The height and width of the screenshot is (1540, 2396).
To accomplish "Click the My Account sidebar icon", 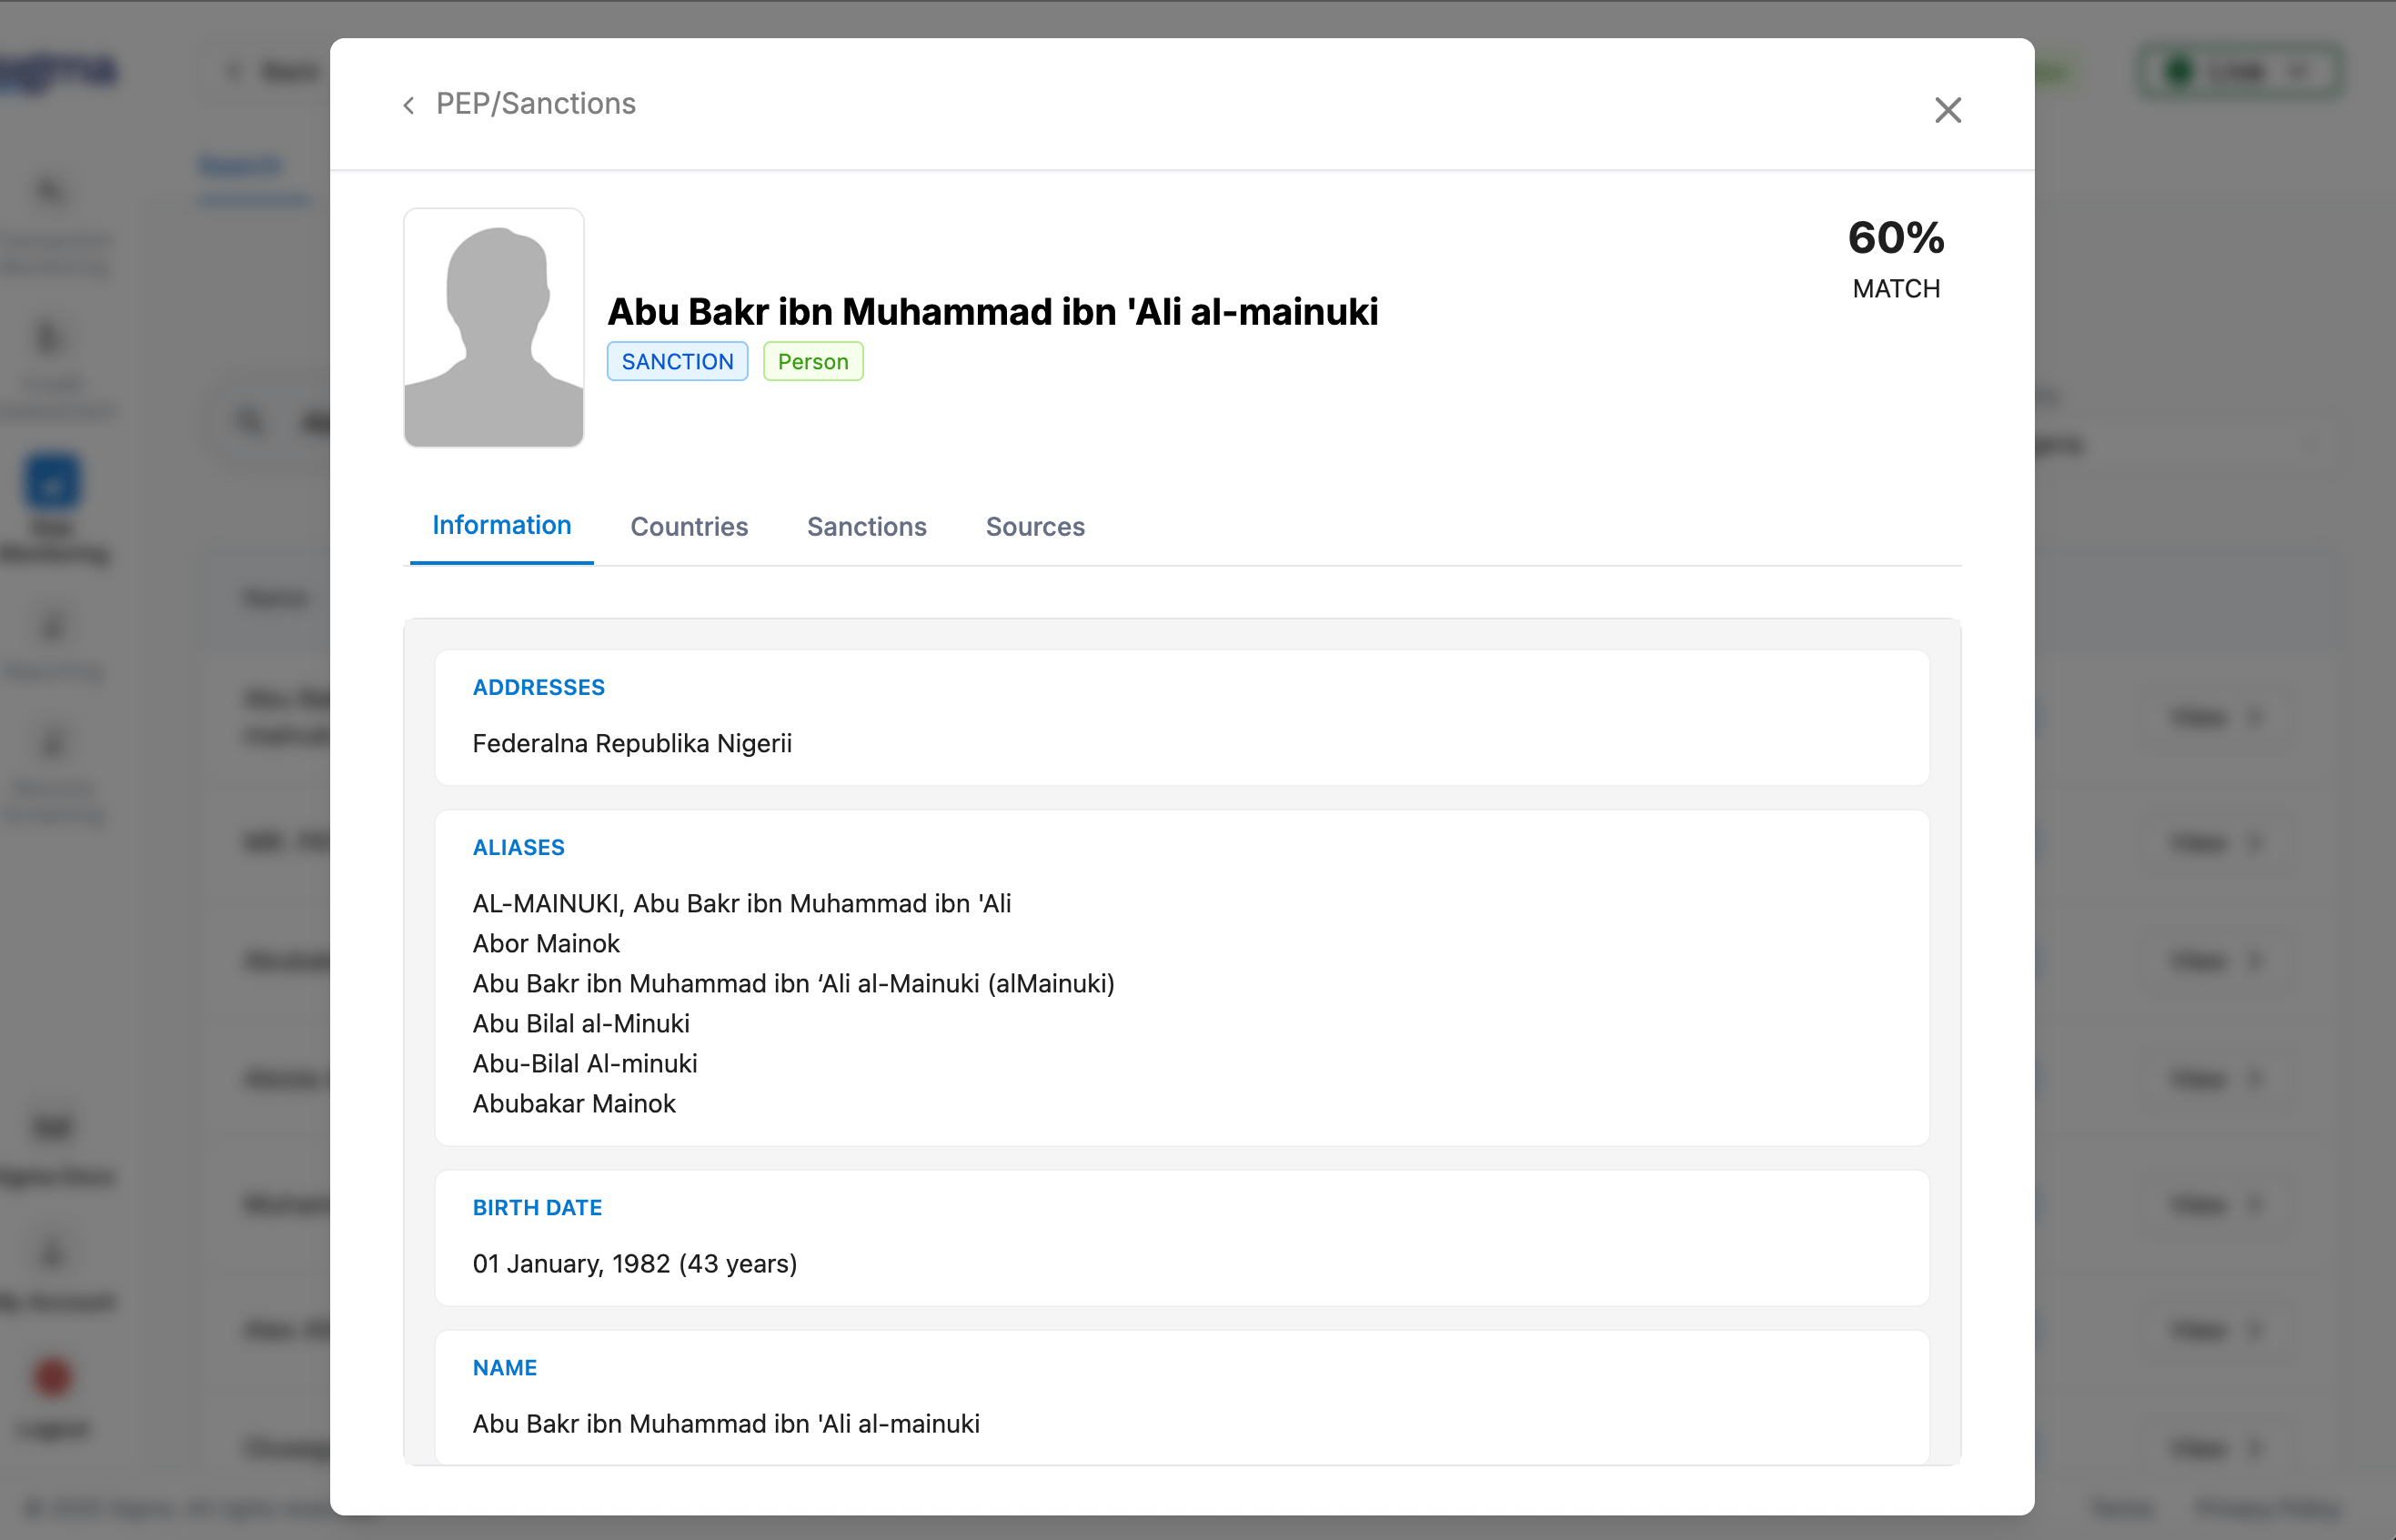I will [x=52, y=1253].
